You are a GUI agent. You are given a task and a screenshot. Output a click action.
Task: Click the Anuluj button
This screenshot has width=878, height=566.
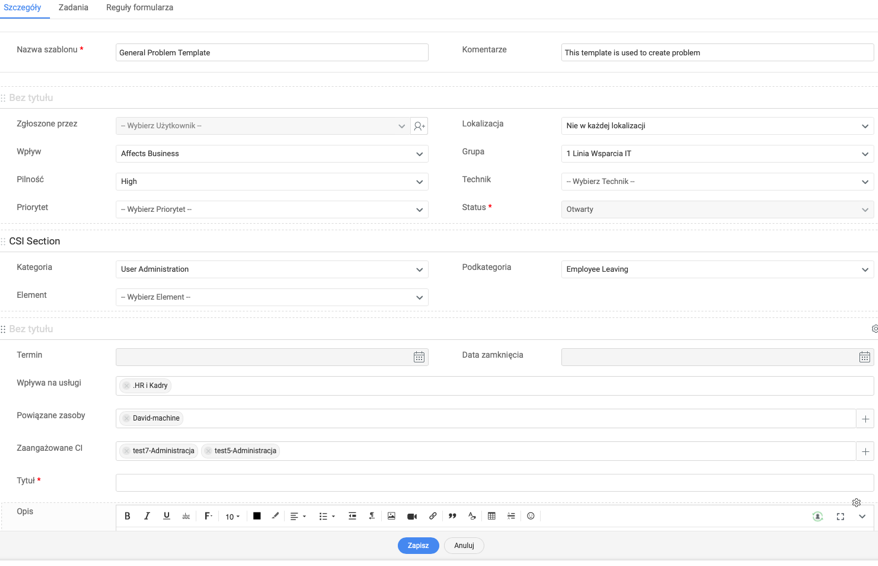(464, 545)
